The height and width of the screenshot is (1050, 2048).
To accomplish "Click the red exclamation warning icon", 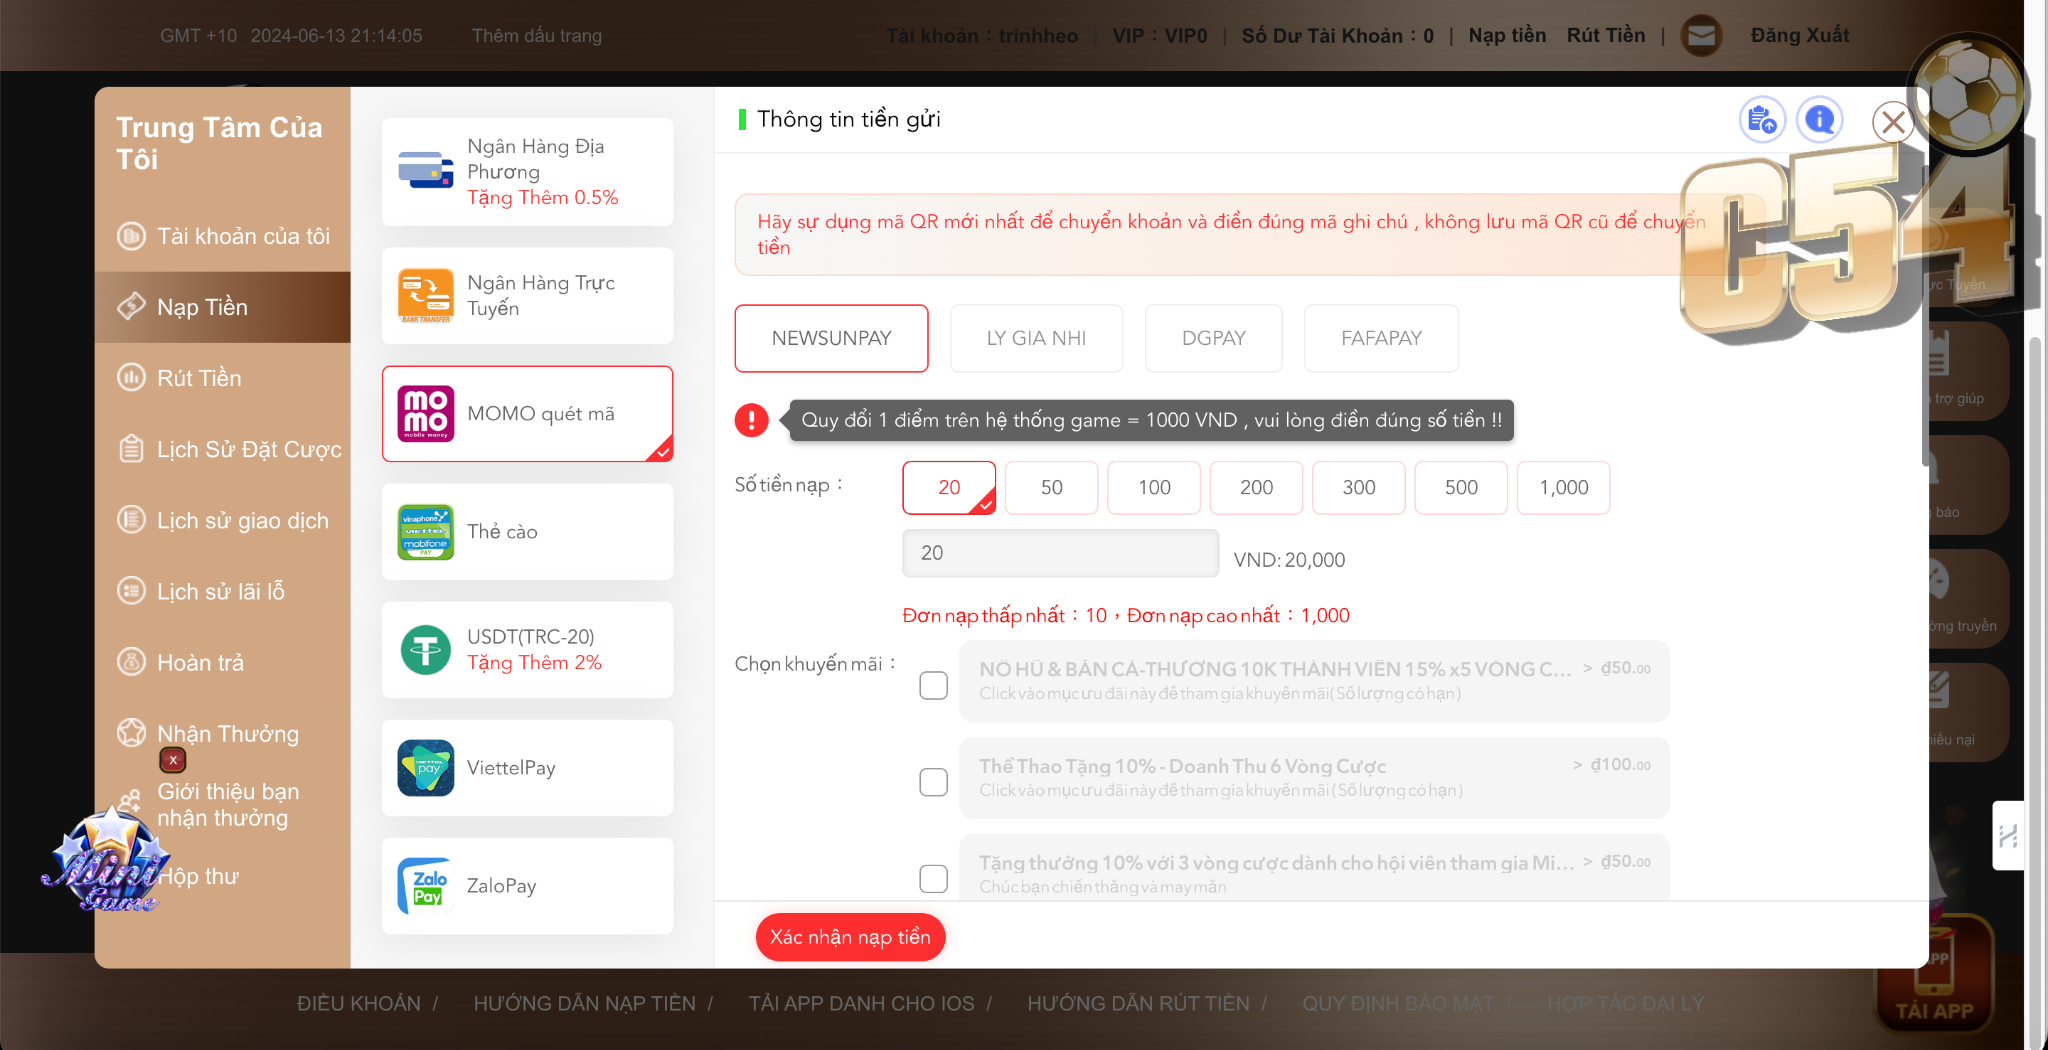I will click(752, 420).
